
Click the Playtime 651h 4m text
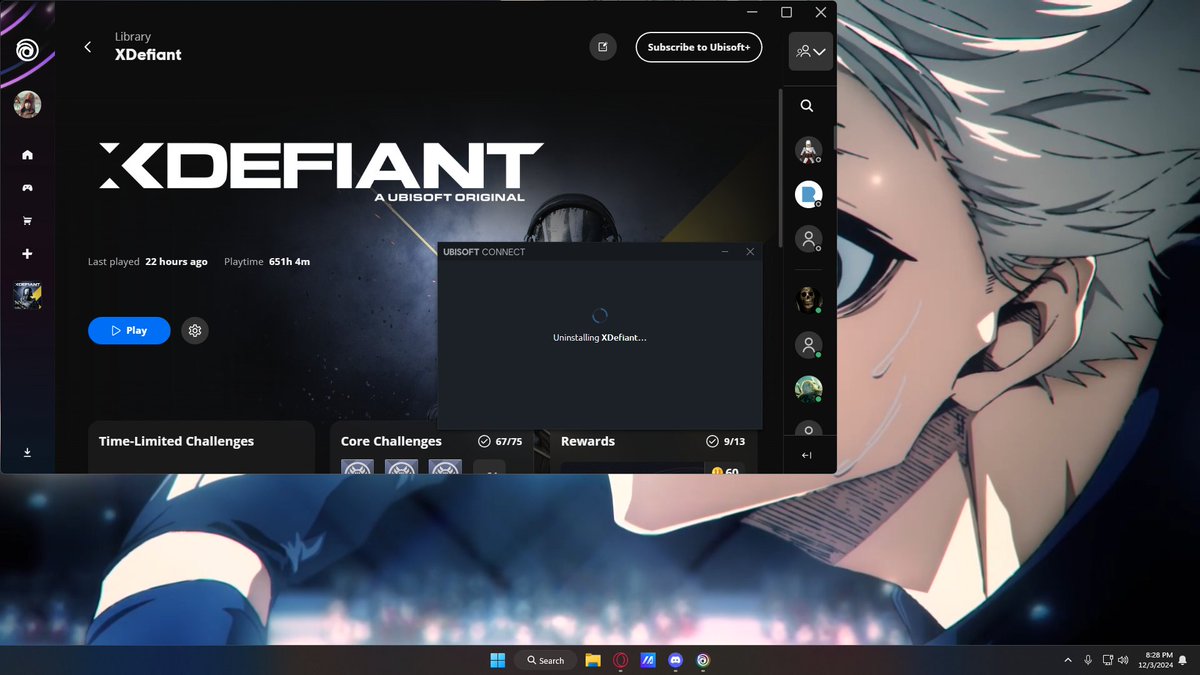[x=267, y=262]
